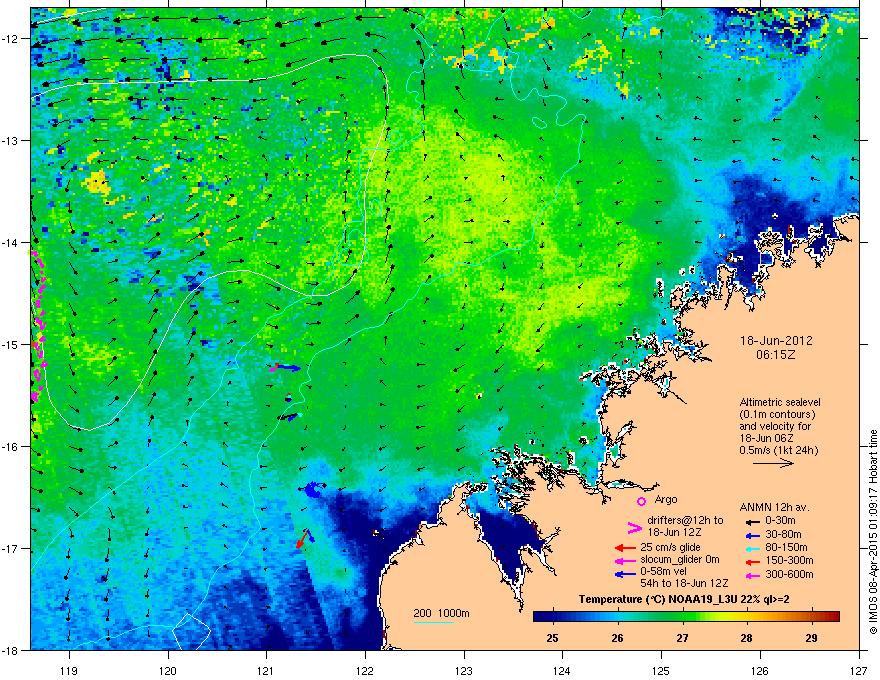Viewport: 880px width, 680px height.
Task: Click the colorbar tick label 27
Action: coord(682,638)
